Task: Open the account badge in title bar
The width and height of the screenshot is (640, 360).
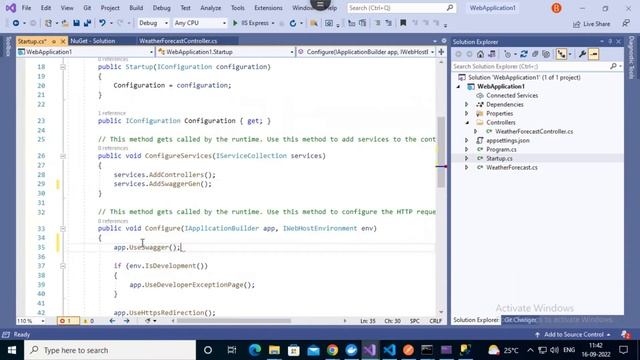Action: click(556, 8)
